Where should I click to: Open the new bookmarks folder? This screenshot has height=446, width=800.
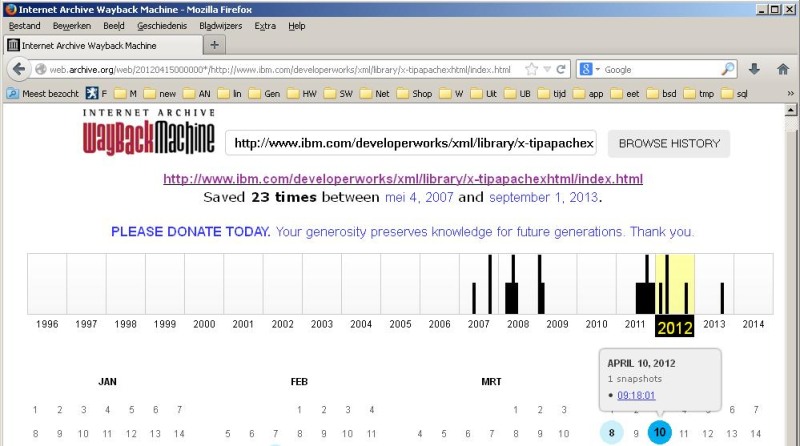(160, 93)
